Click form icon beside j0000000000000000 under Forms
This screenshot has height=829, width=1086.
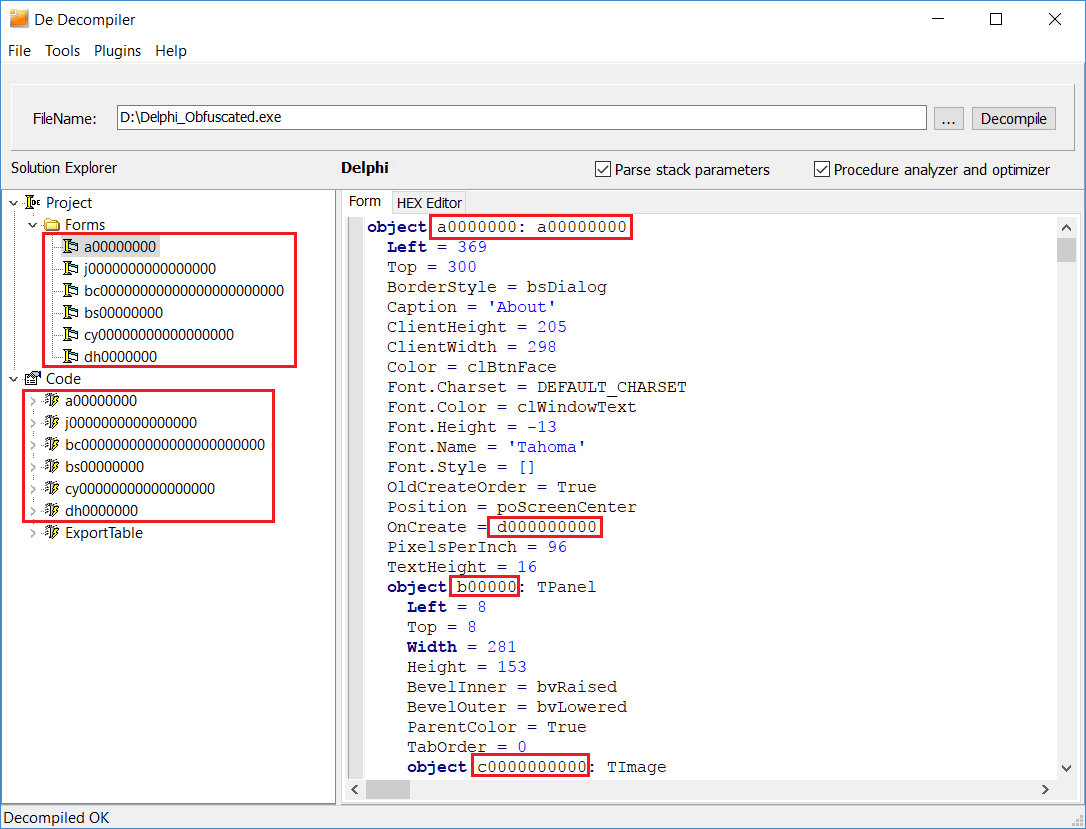click(x=71, y=268)
